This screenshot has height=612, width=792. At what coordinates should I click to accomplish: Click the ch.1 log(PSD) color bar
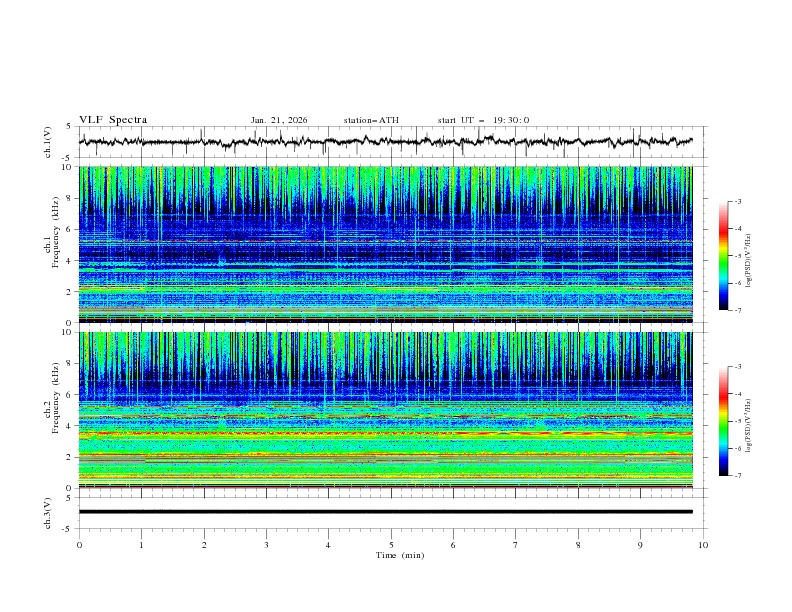(723, 256)
